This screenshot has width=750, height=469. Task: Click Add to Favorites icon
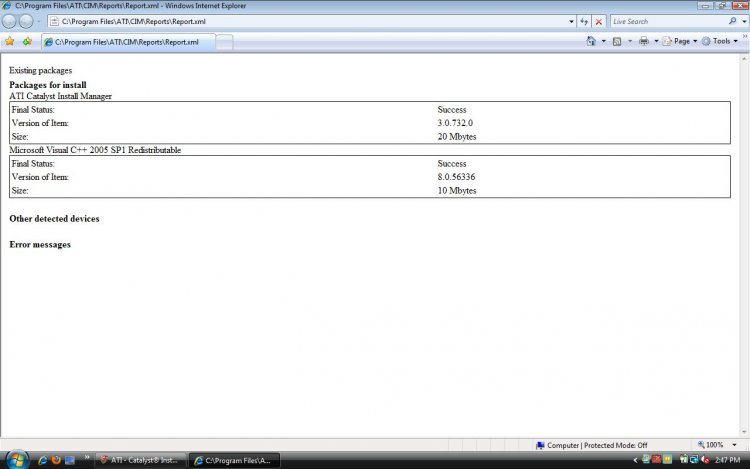pyautogui.click(x=27, y=42)
